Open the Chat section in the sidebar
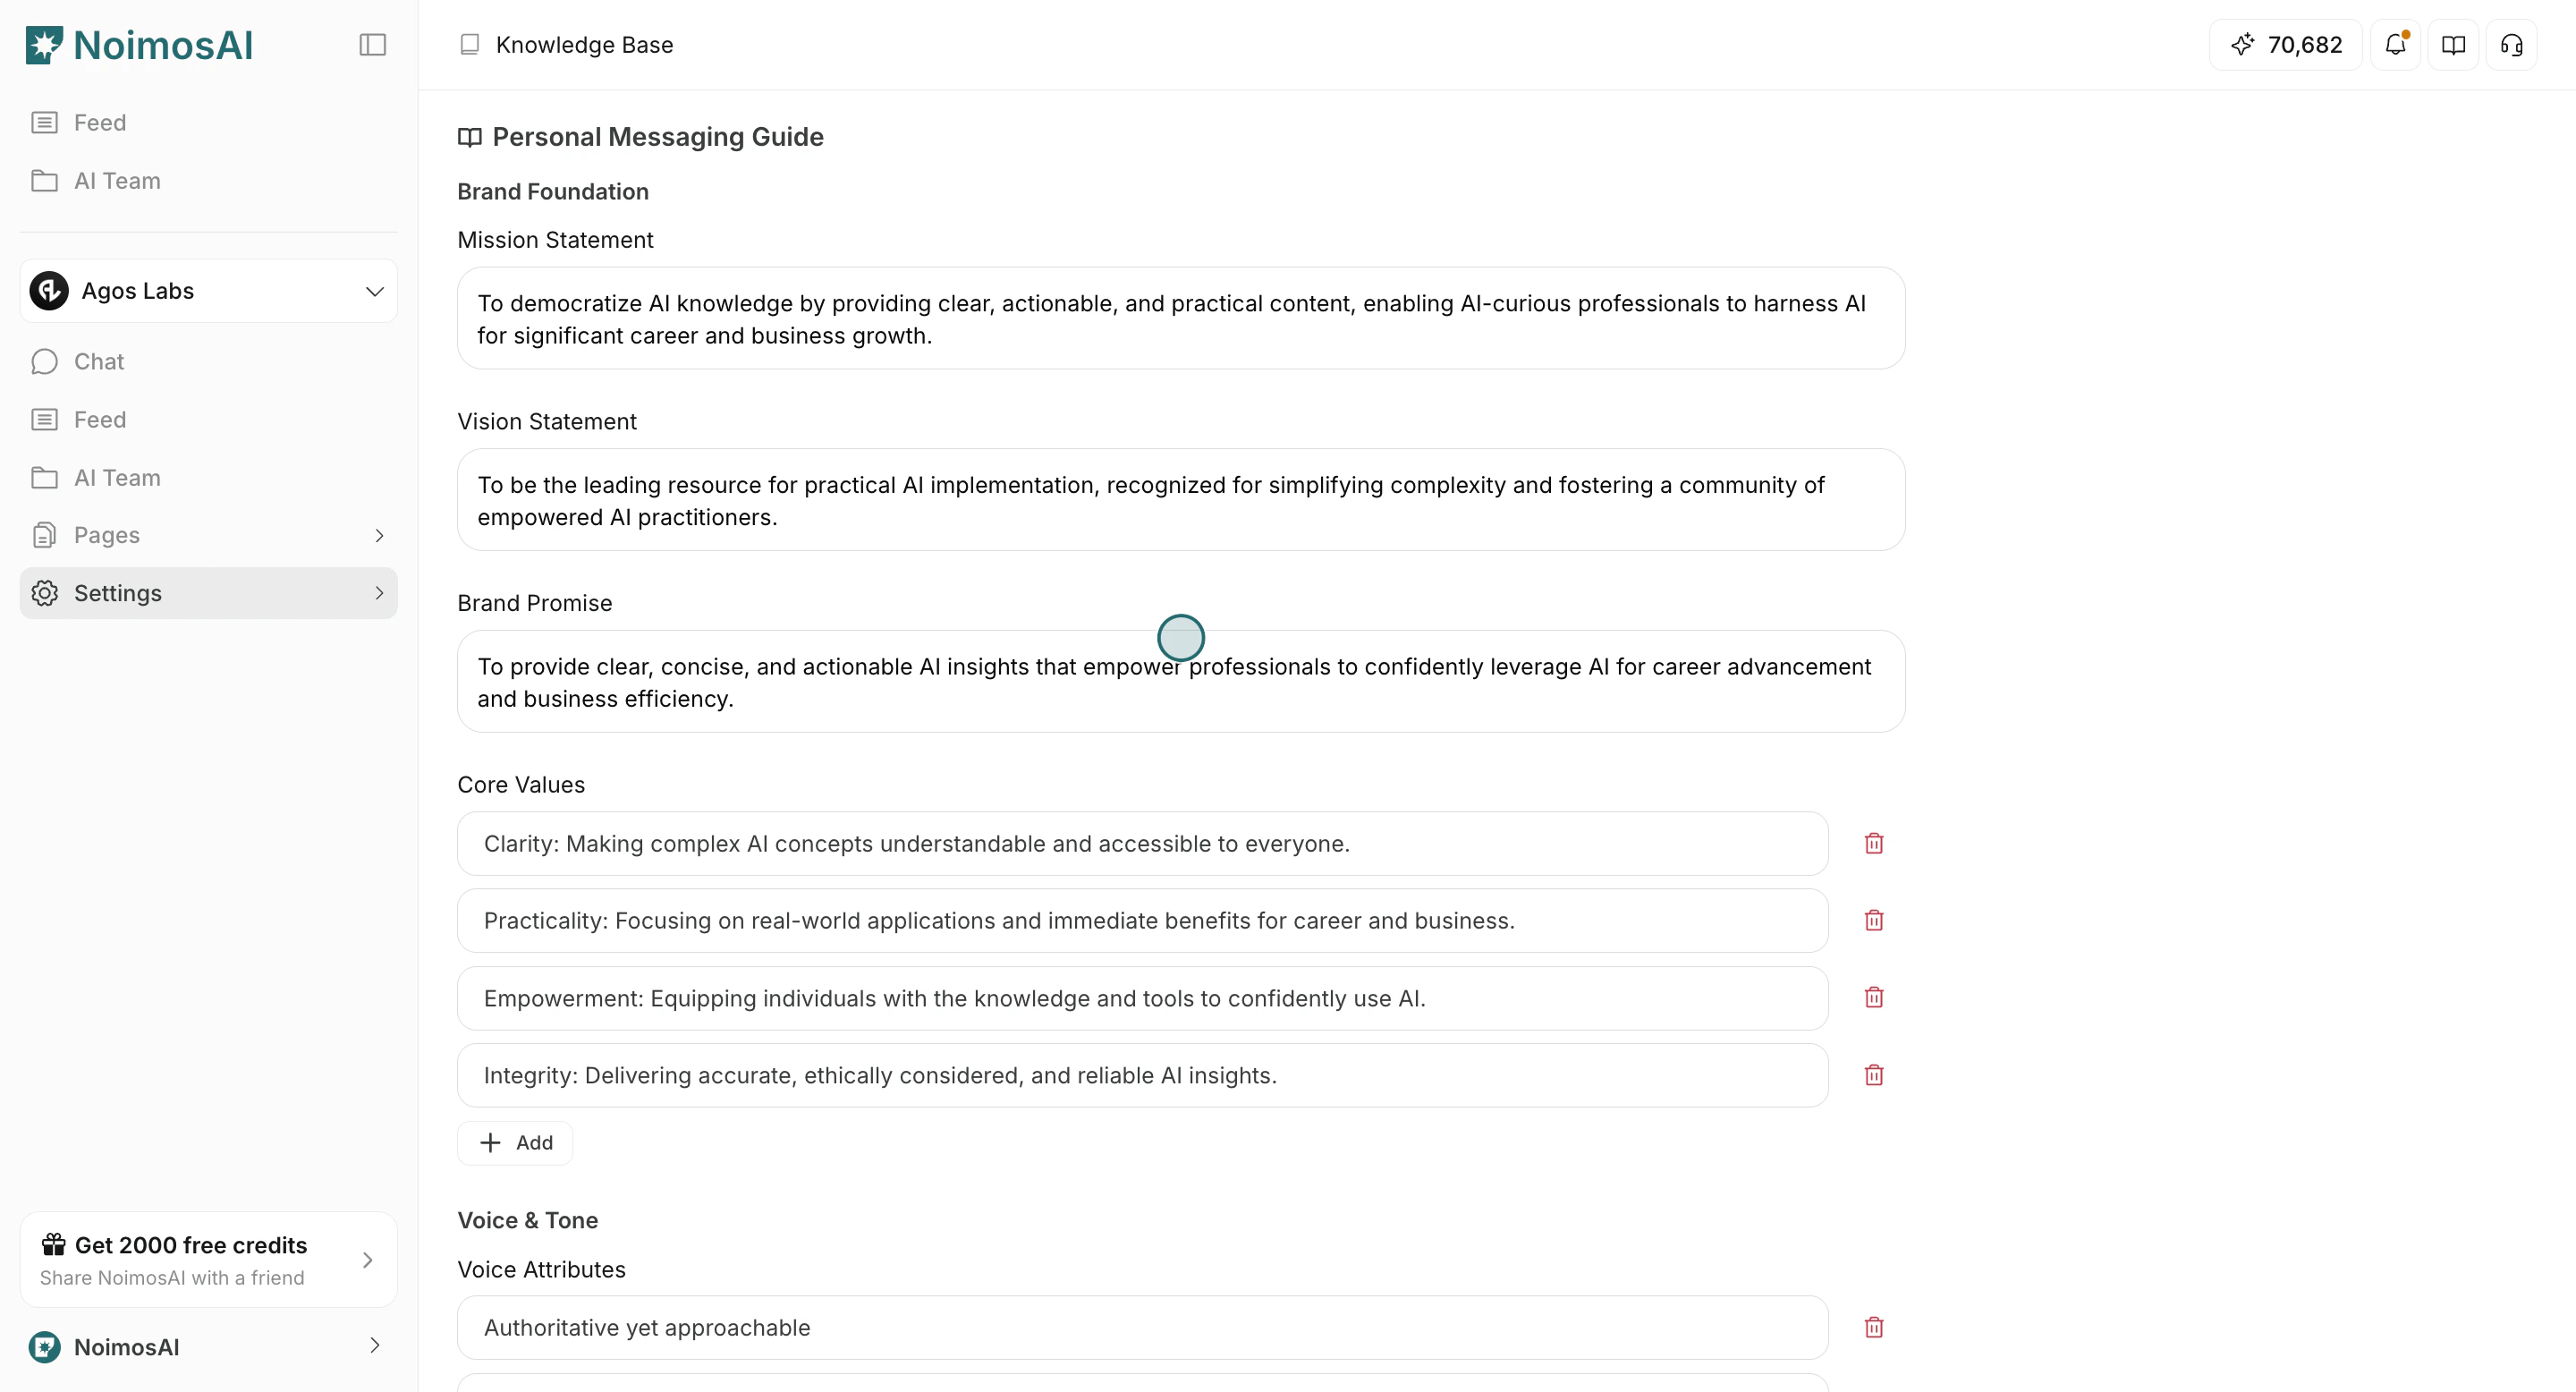This screenshot has height=1392, width=2576. tap(99, 361)
